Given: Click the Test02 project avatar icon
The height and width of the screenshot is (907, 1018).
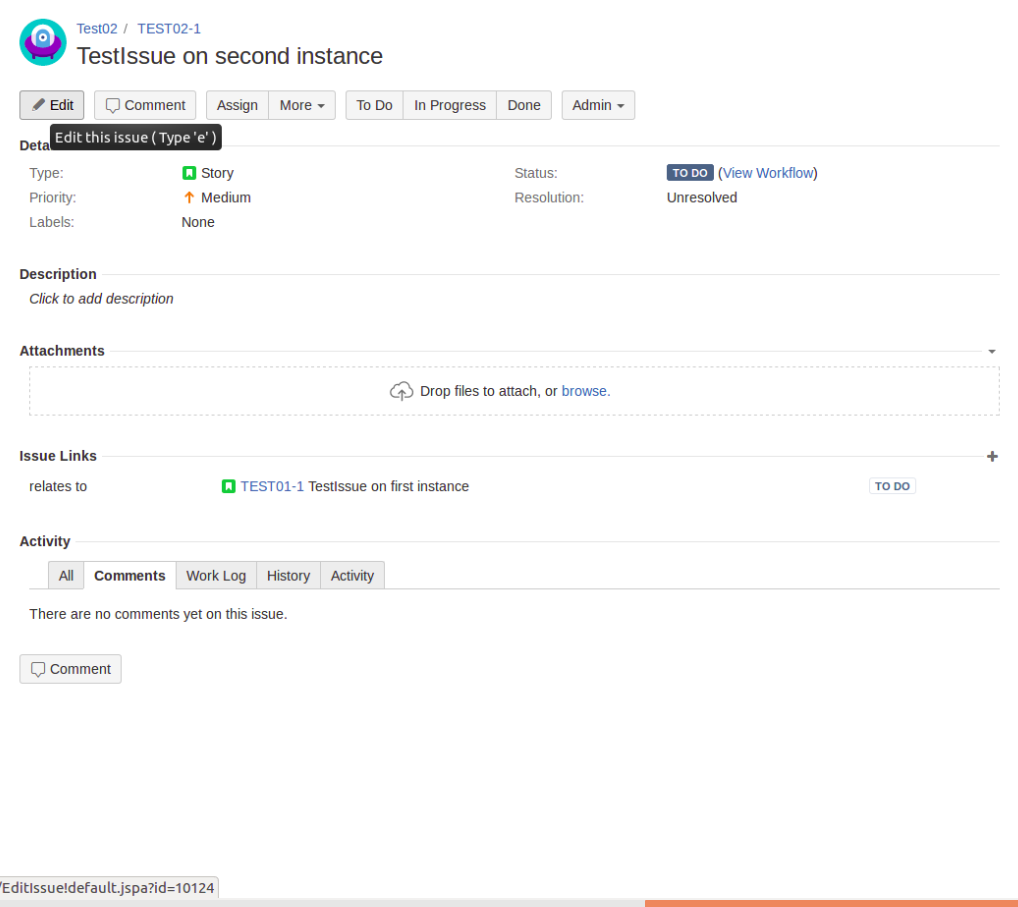Looking at the screenshot, I should coord(43,42).
